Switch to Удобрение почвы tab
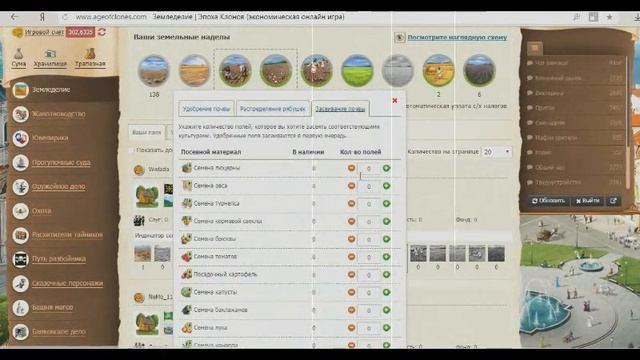Image resolution: width=640 pixels, height=360 pixels. pos(206,109)
